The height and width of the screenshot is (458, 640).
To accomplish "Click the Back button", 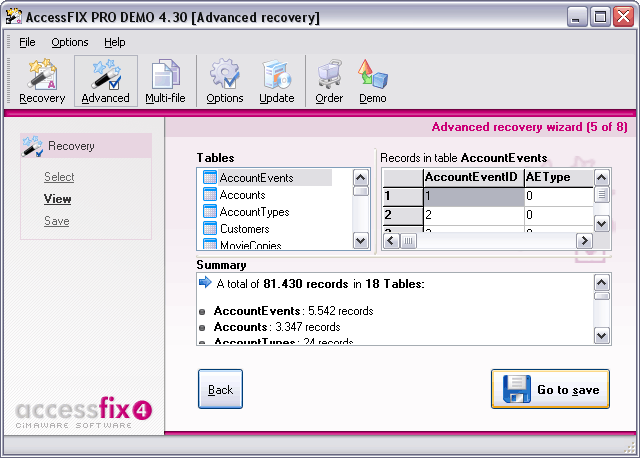I will (220, 389).
